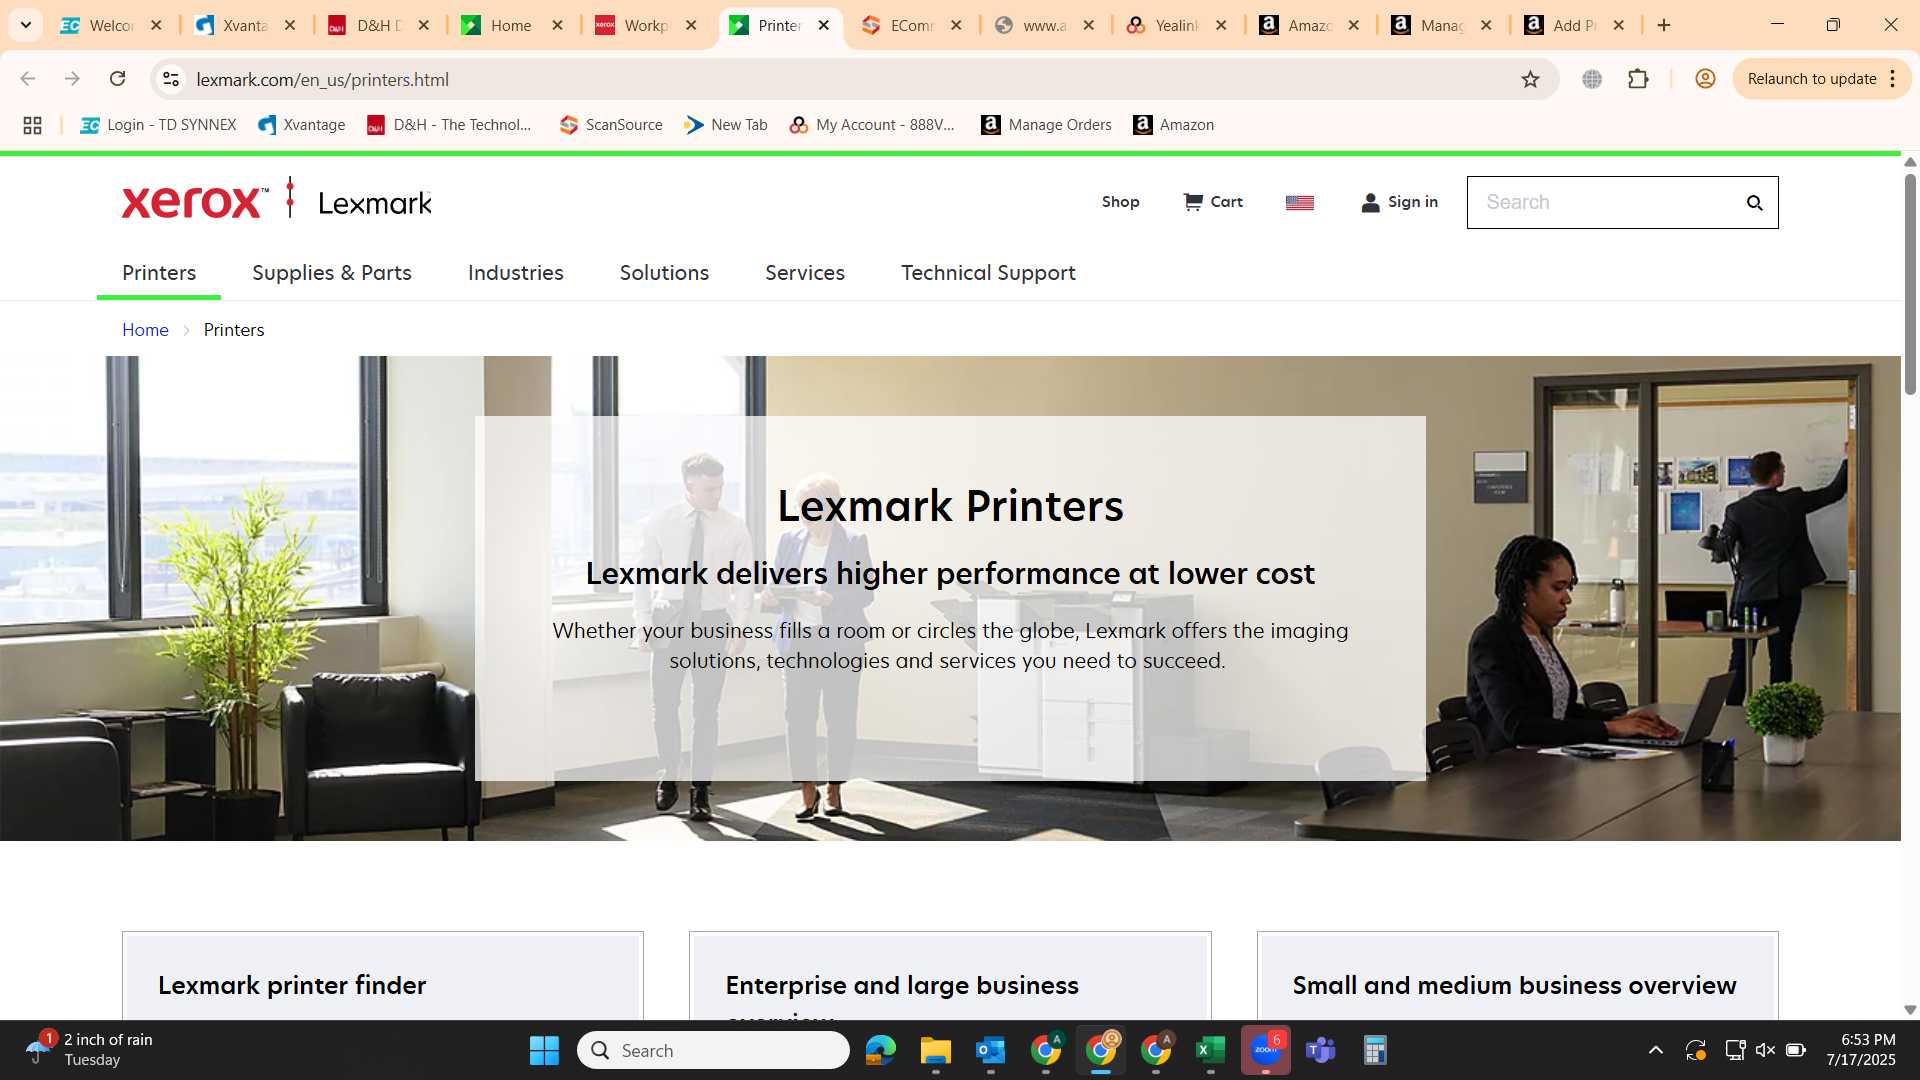
Task: Click the page vertical scrollbar thumb
Action: tap(1910, 285)
